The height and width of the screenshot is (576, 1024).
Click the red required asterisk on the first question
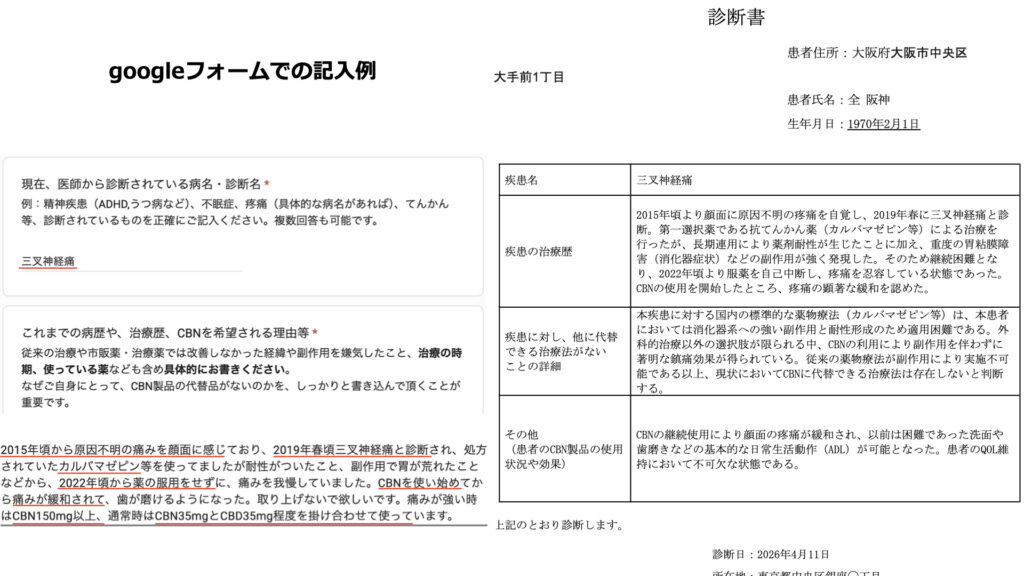(266, 180)
